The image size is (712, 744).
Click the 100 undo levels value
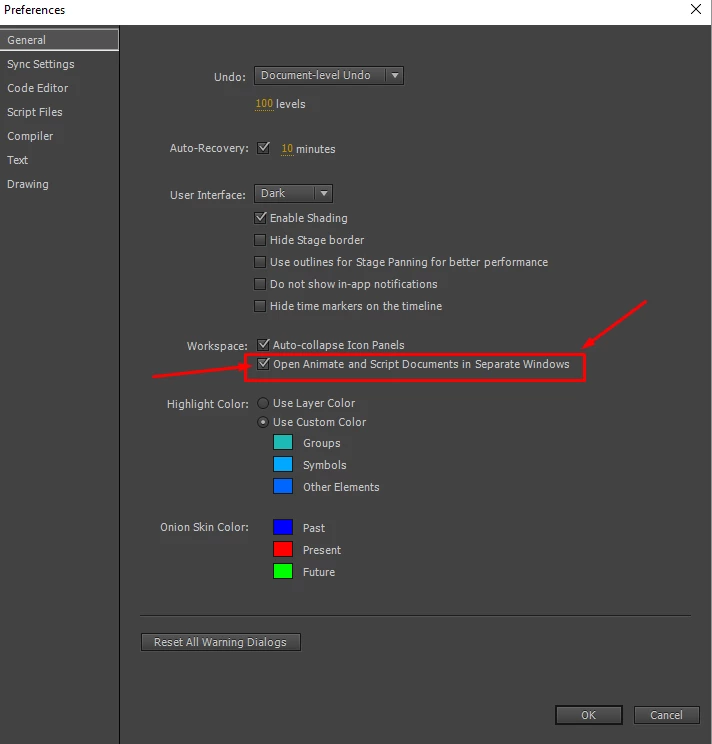(x=264, y=103)
